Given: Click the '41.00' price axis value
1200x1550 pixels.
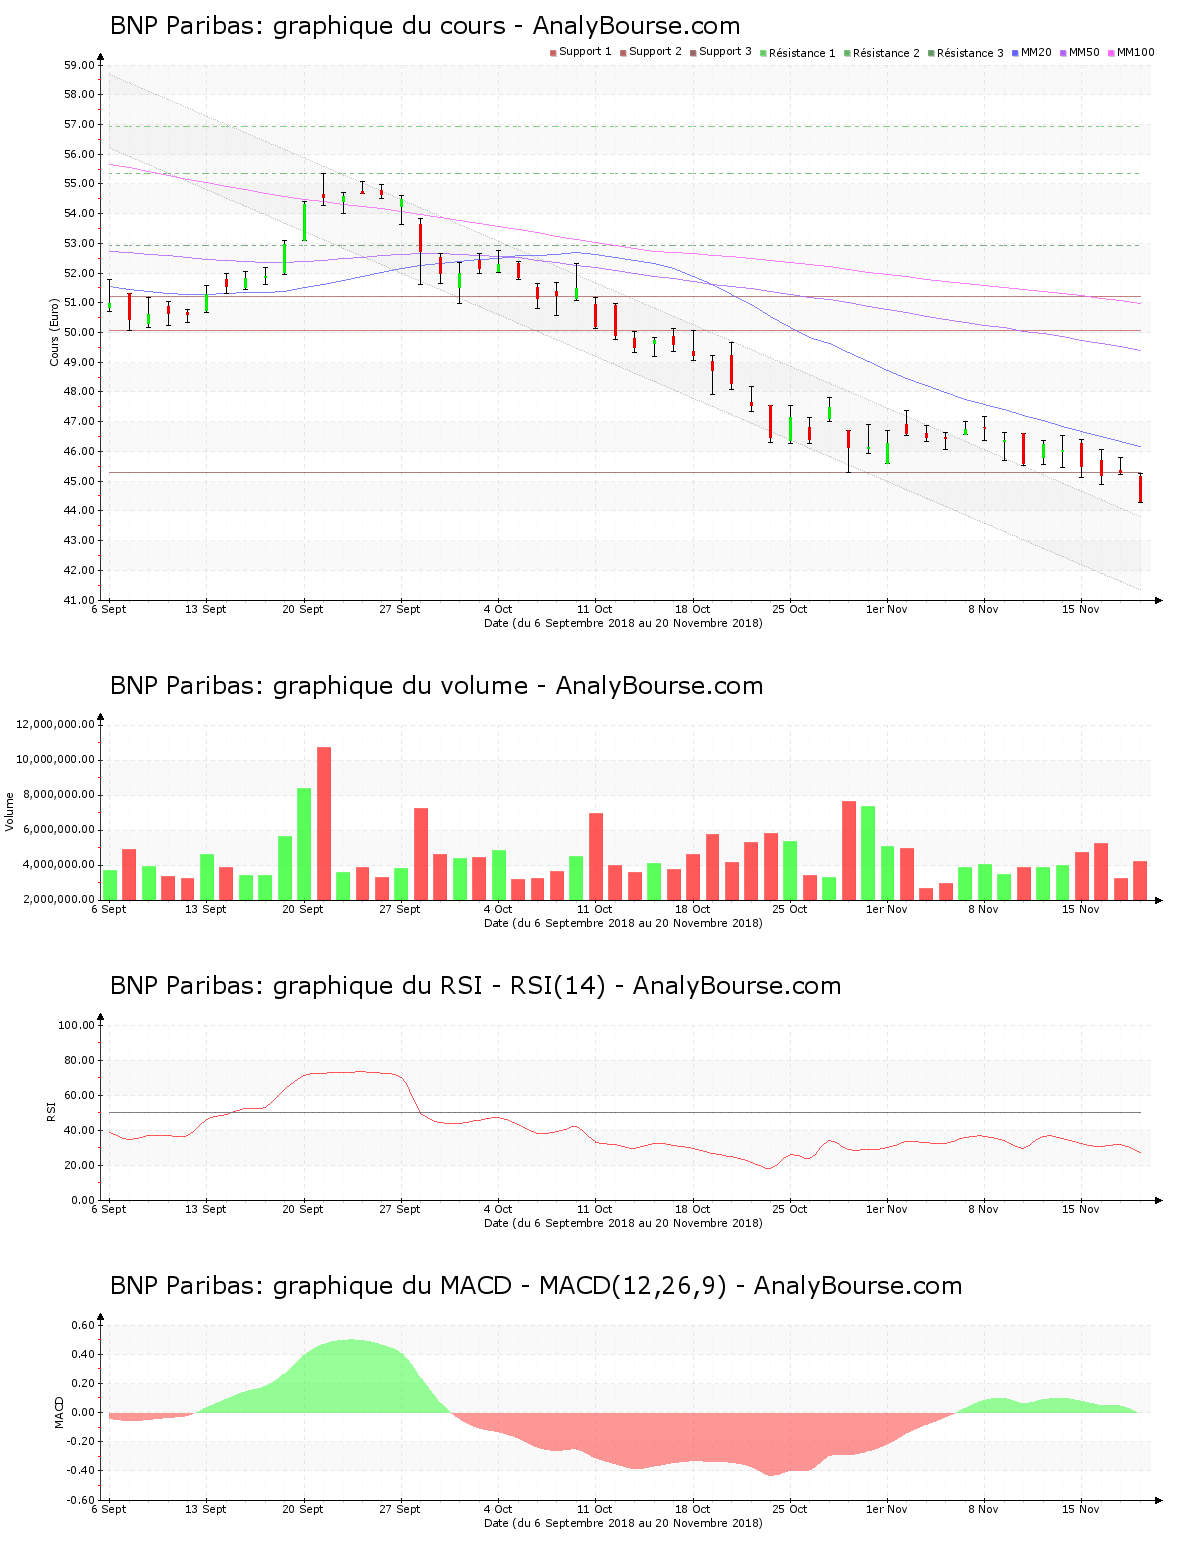Looking at the screenshot, I should (79, 600).
